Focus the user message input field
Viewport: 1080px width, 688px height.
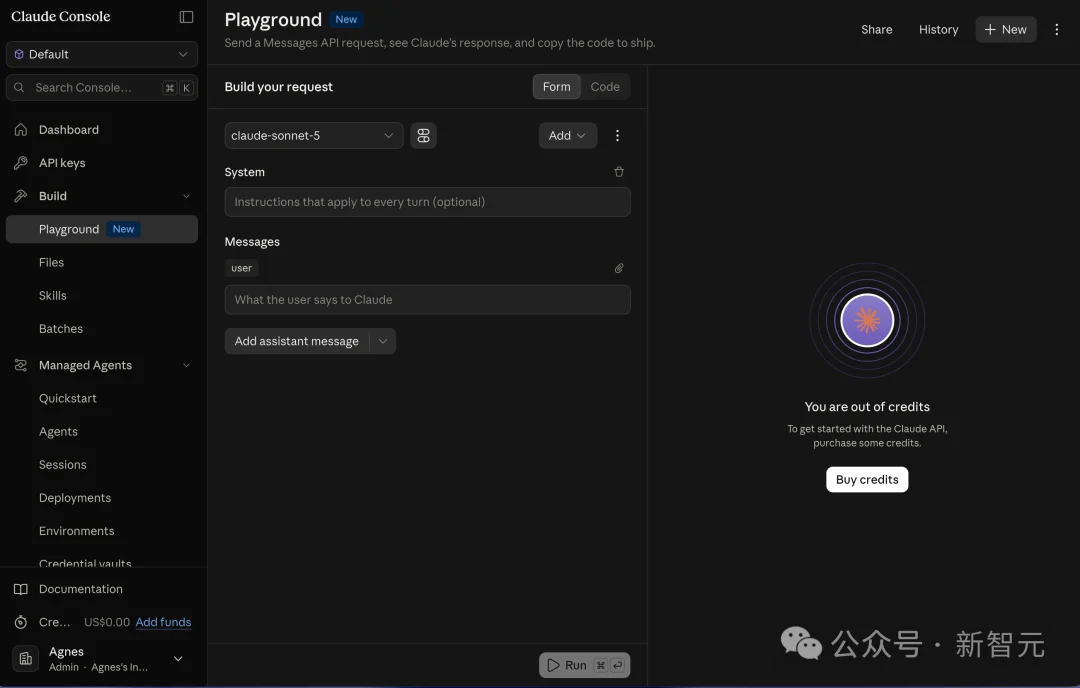coord(427,300)
